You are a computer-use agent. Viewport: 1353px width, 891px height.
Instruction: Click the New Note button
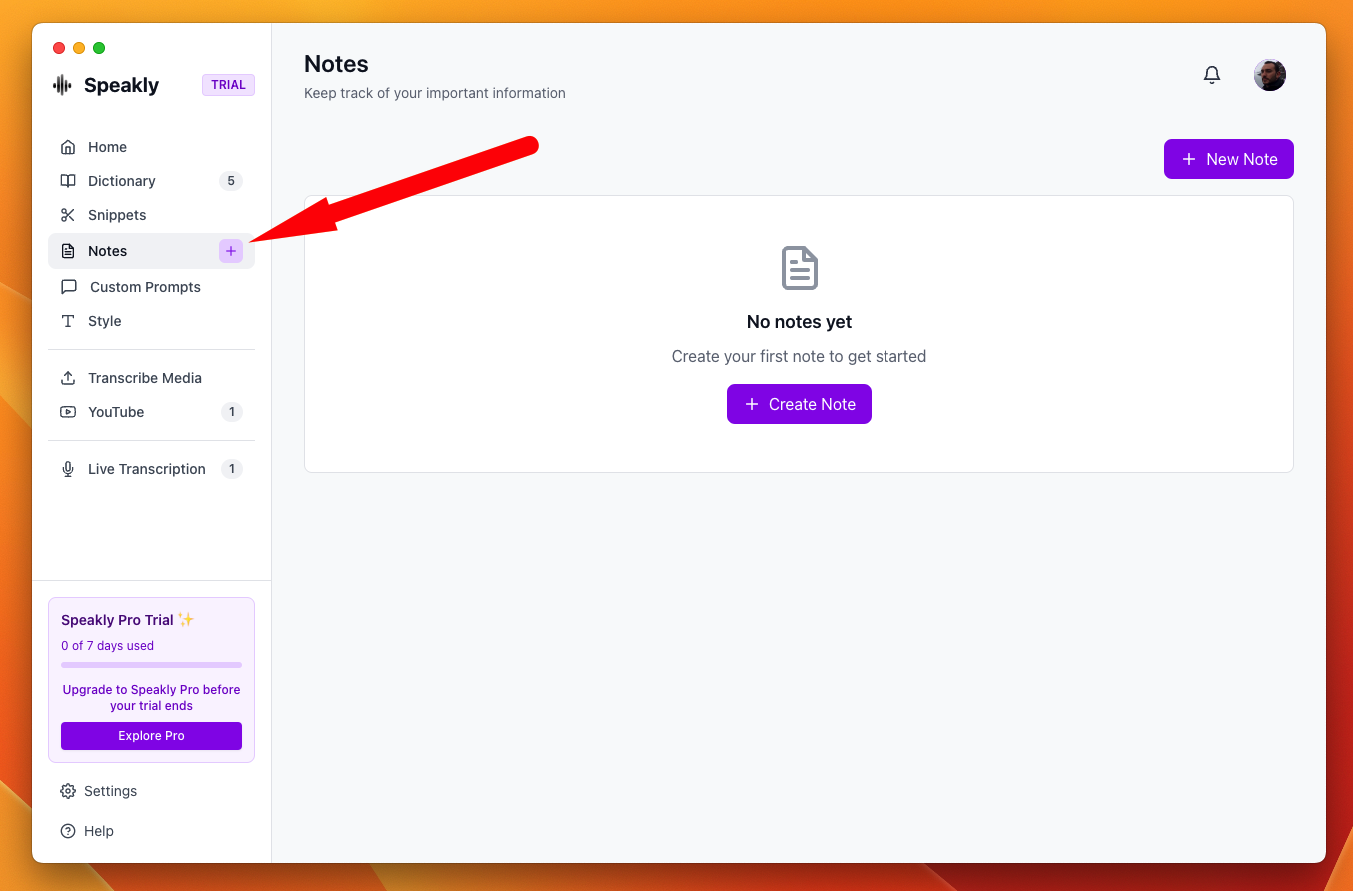point(1228,159)
